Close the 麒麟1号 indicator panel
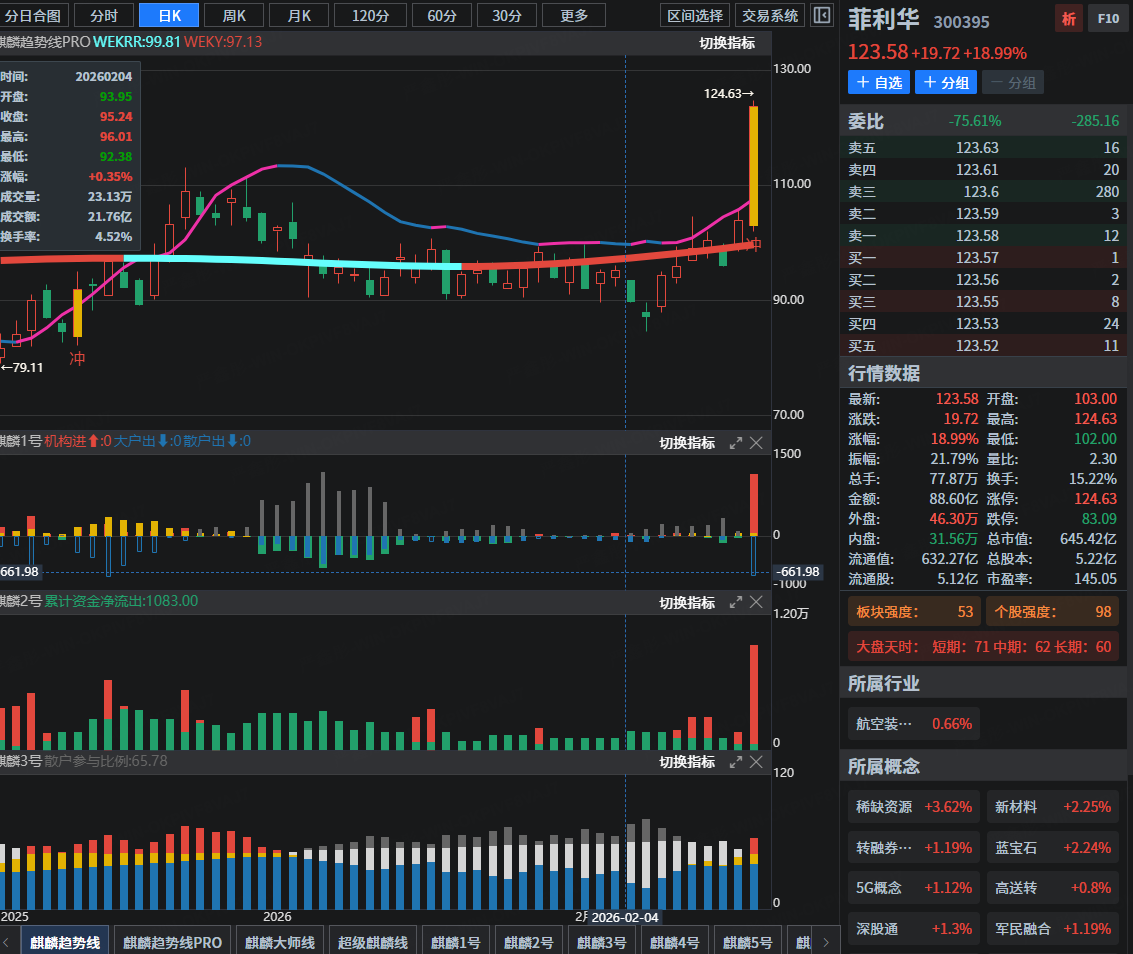 pos(756,442)
